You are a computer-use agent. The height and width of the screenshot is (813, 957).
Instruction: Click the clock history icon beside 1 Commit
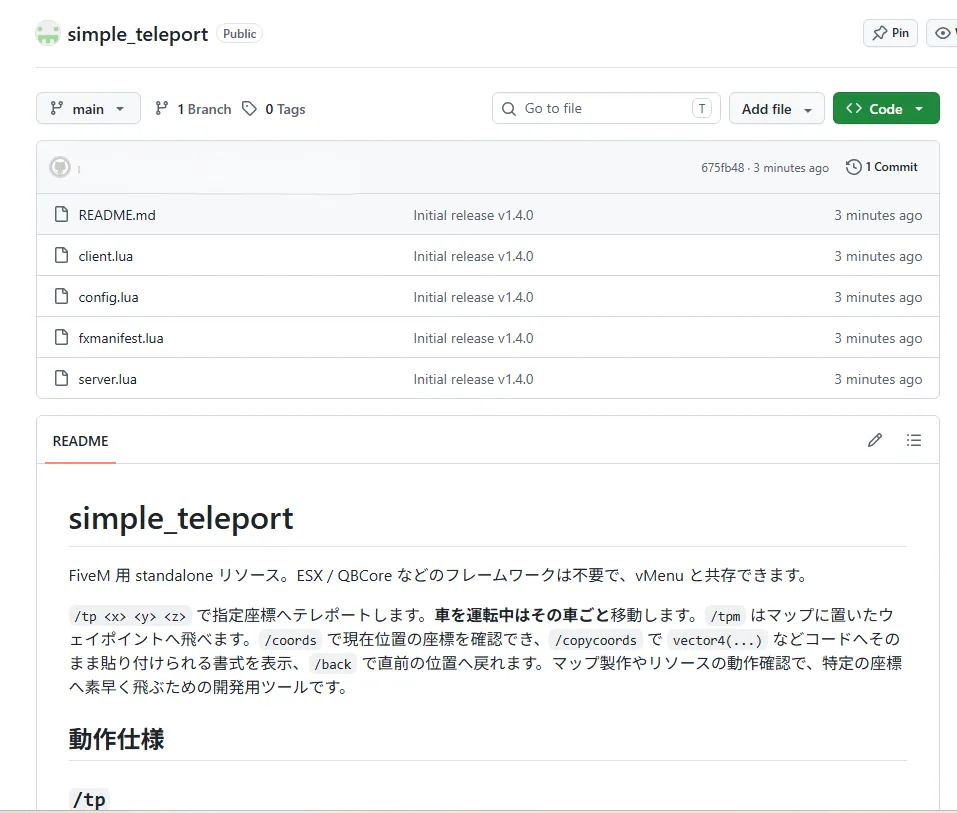(x=853, y=167)
